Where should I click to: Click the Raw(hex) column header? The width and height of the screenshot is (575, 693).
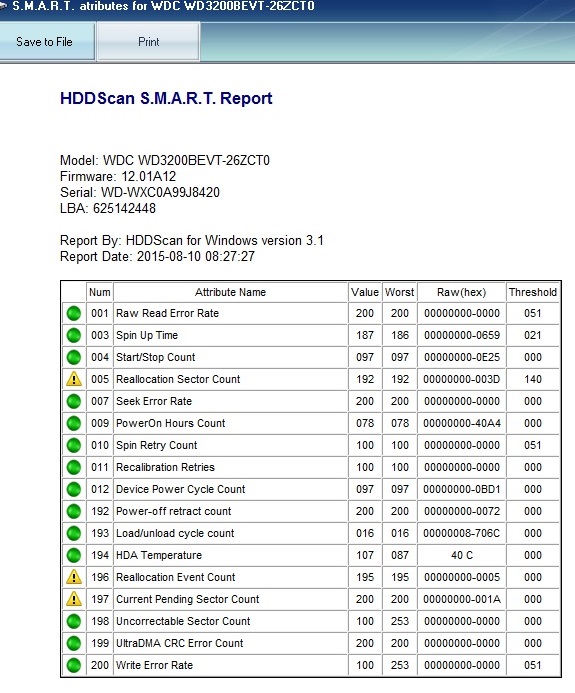461,292
